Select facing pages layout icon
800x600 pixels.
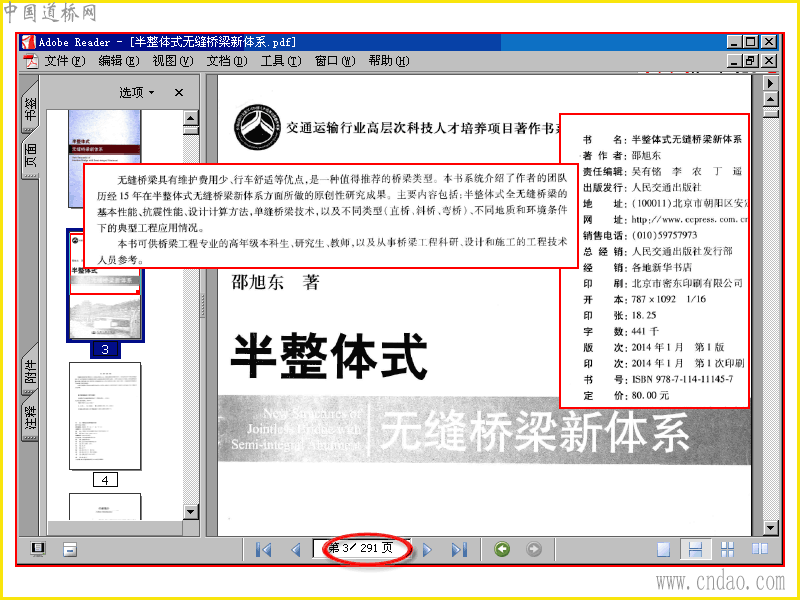point(760,549)
